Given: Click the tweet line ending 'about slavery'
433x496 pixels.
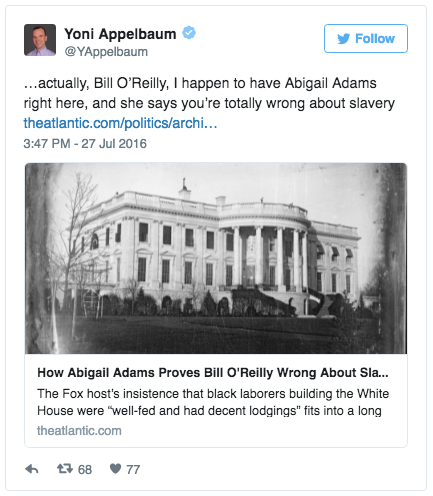Looking at the screenshot, I should pyautogui.click(x=209, y=103).
